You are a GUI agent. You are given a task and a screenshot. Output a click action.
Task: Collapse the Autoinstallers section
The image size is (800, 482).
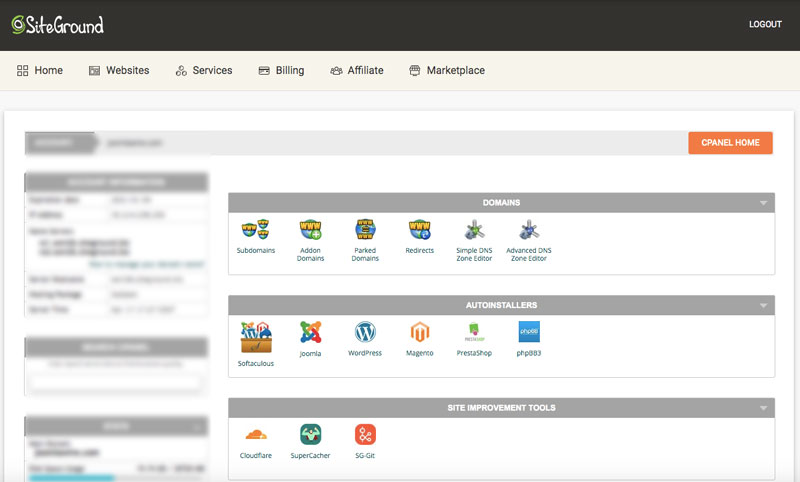point(763,306)
